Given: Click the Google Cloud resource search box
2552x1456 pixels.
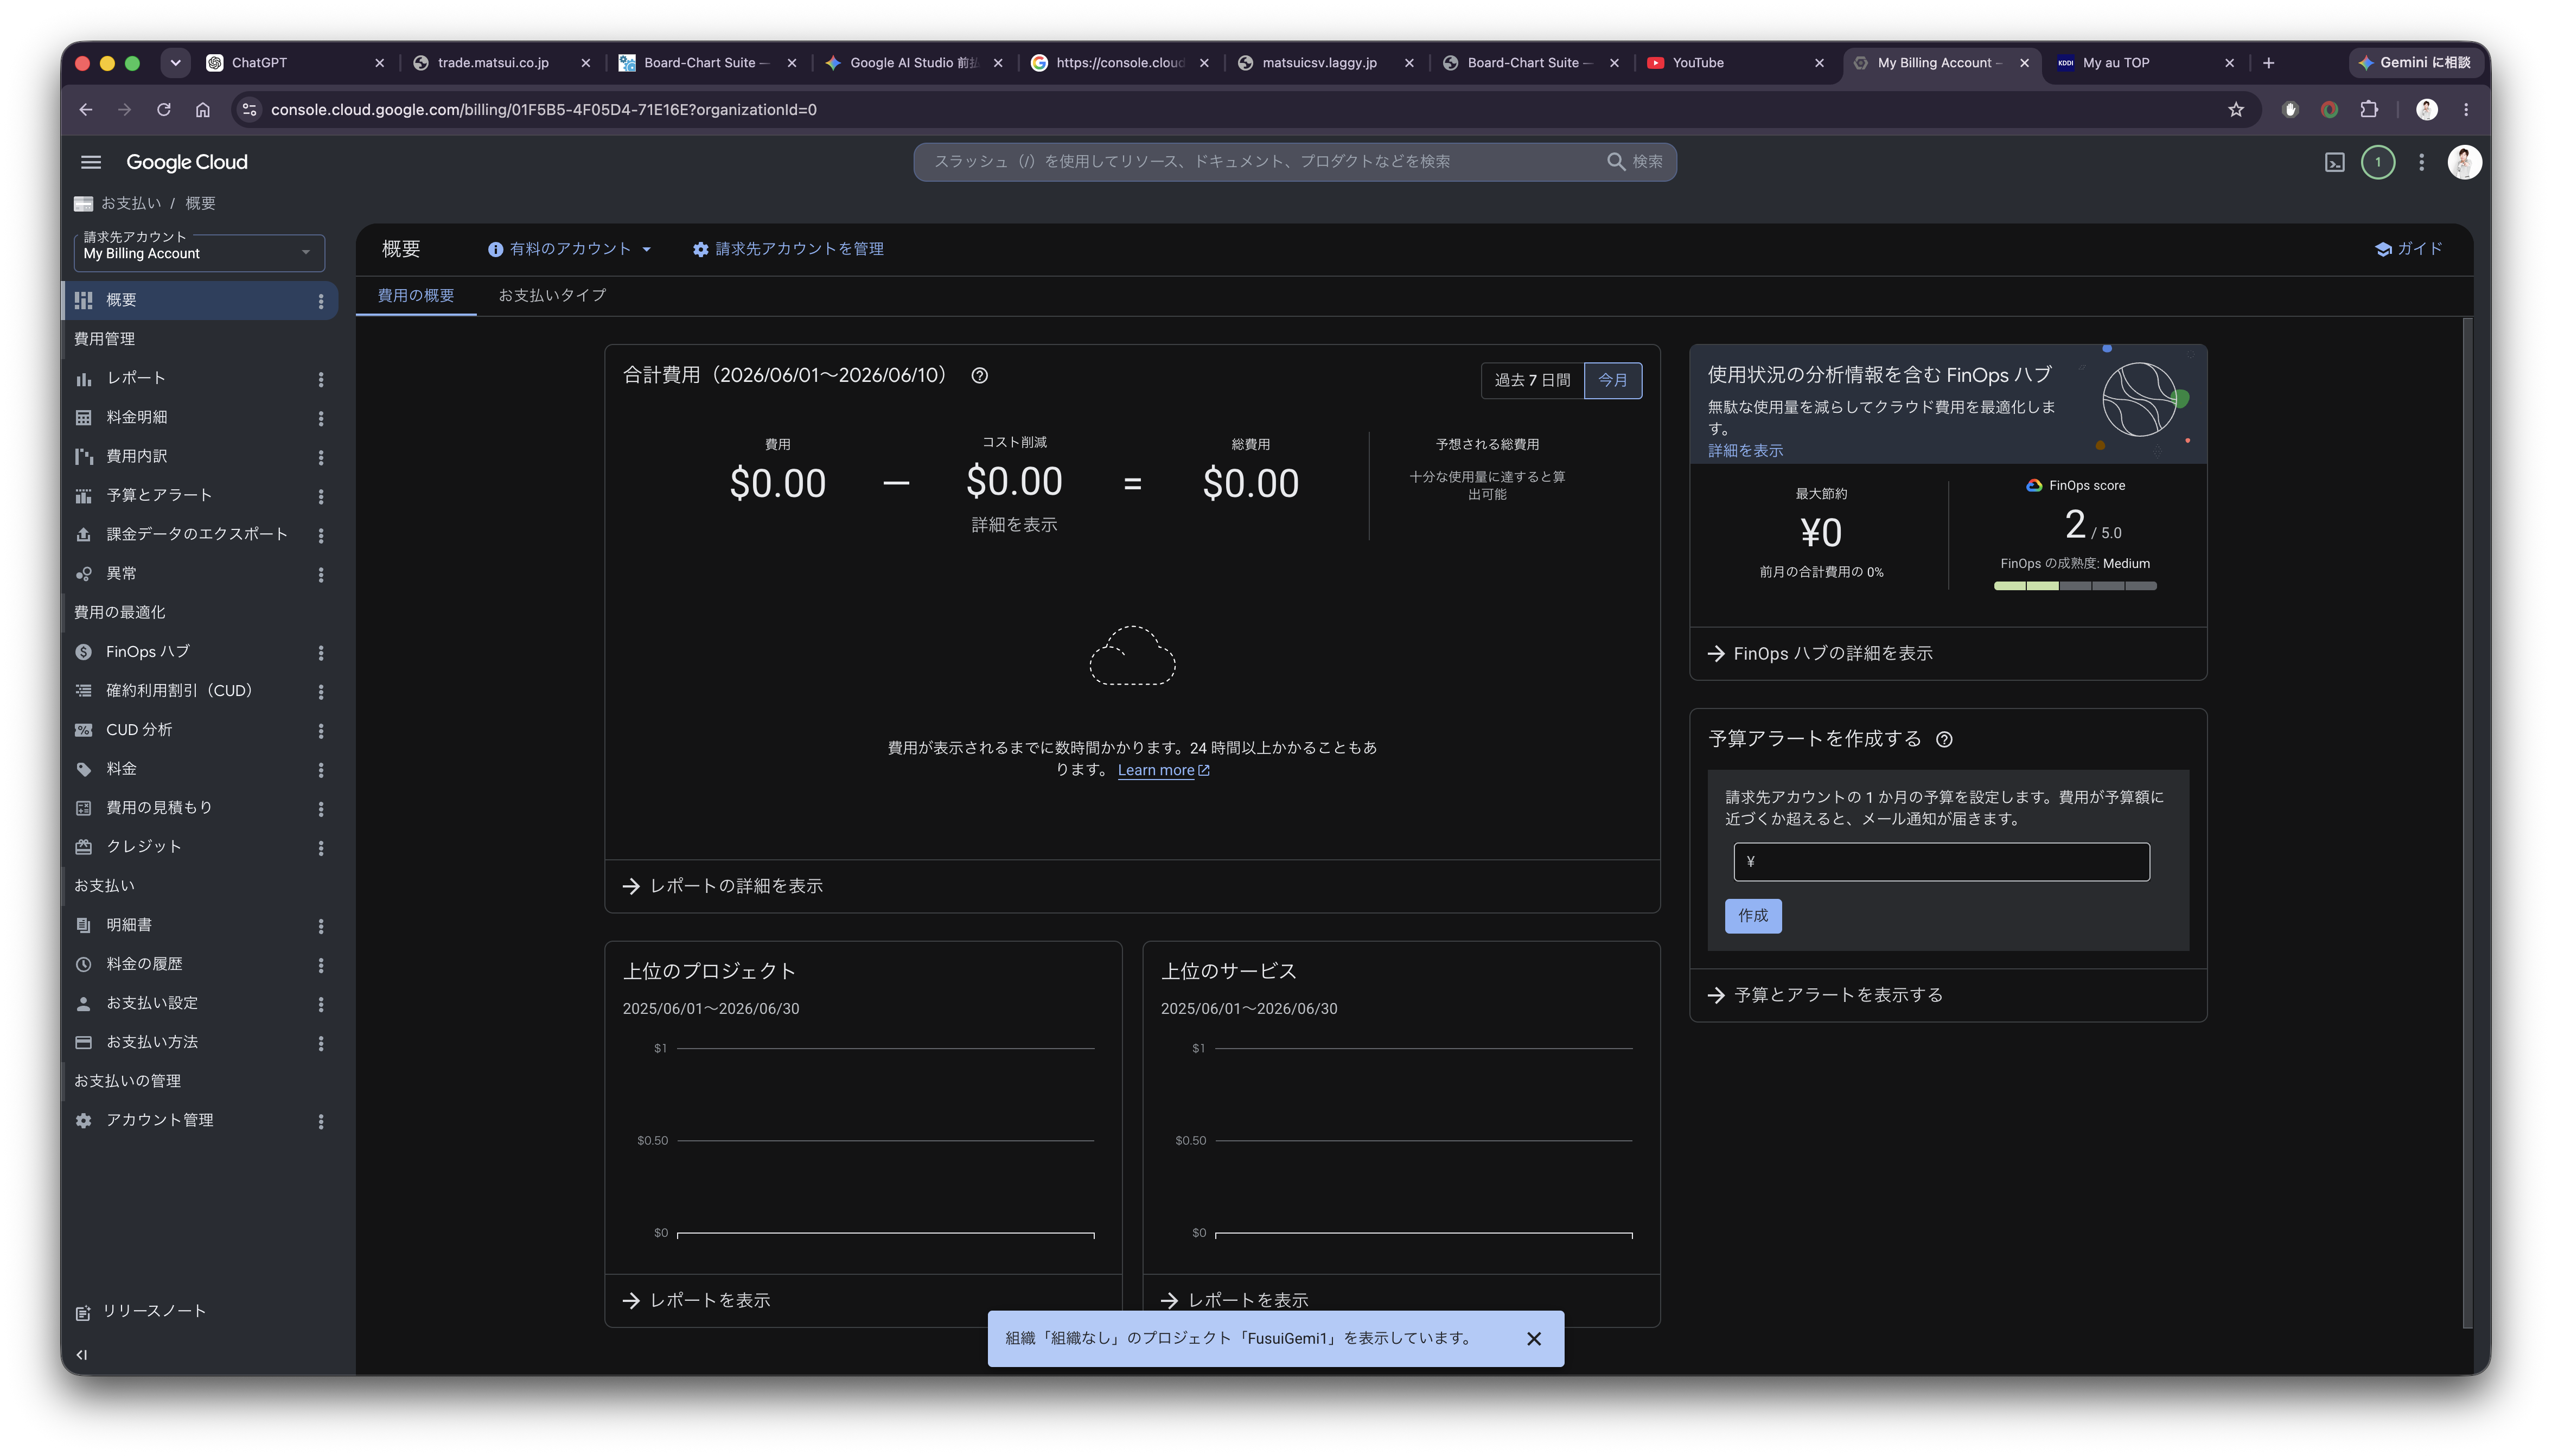Looking at the screenshot, I should click(x=1294, y=162).
